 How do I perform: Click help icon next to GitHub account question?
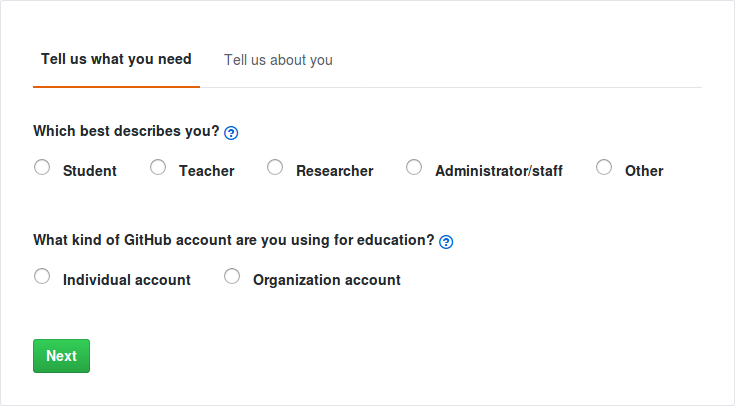pos(446,242)
